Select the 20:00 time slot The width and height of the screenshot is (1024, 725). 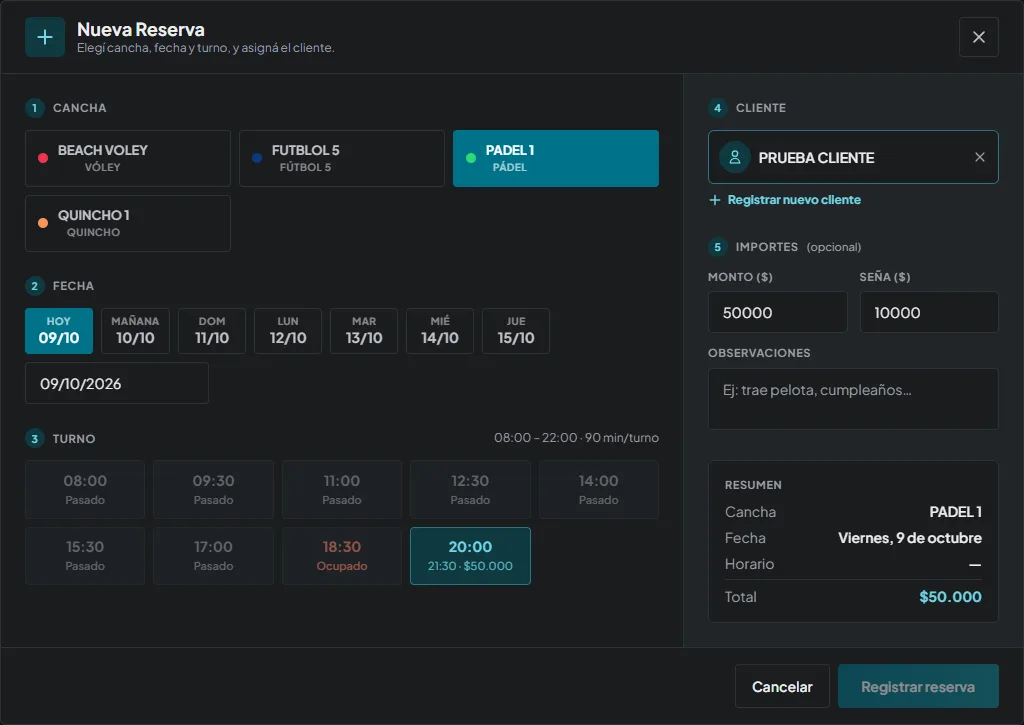pyautogui.click(x=470, y=556)
